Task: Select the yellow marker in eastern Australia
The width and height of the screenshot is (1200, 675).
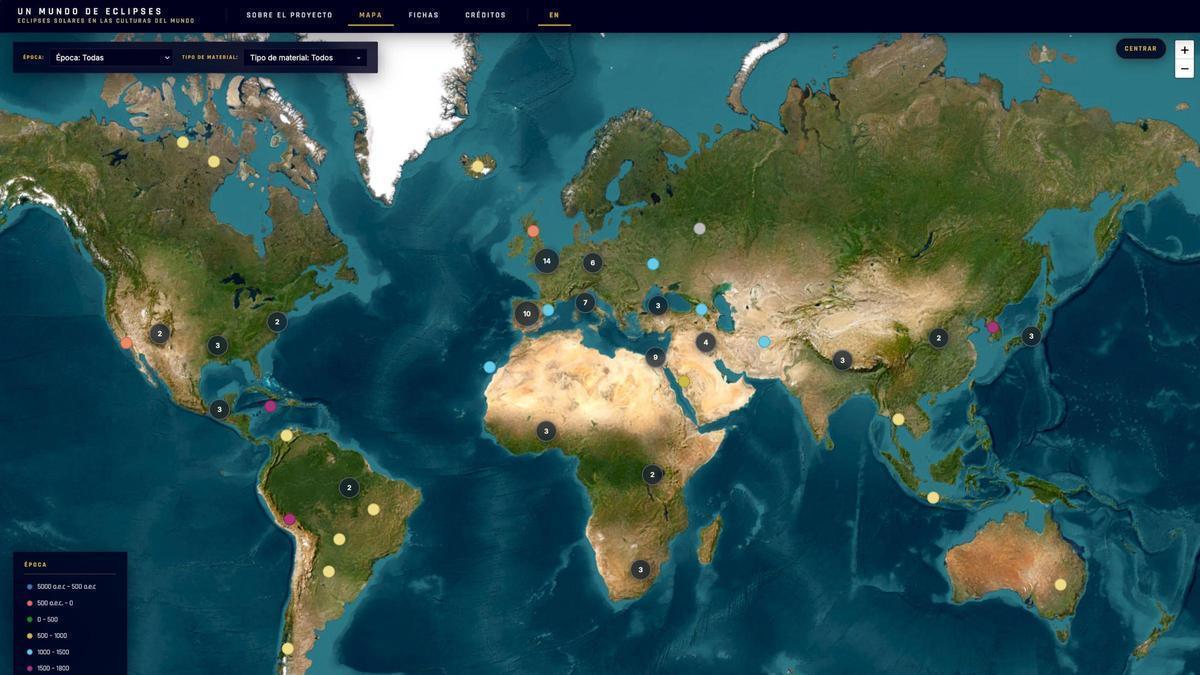Action: [1061, 584]
